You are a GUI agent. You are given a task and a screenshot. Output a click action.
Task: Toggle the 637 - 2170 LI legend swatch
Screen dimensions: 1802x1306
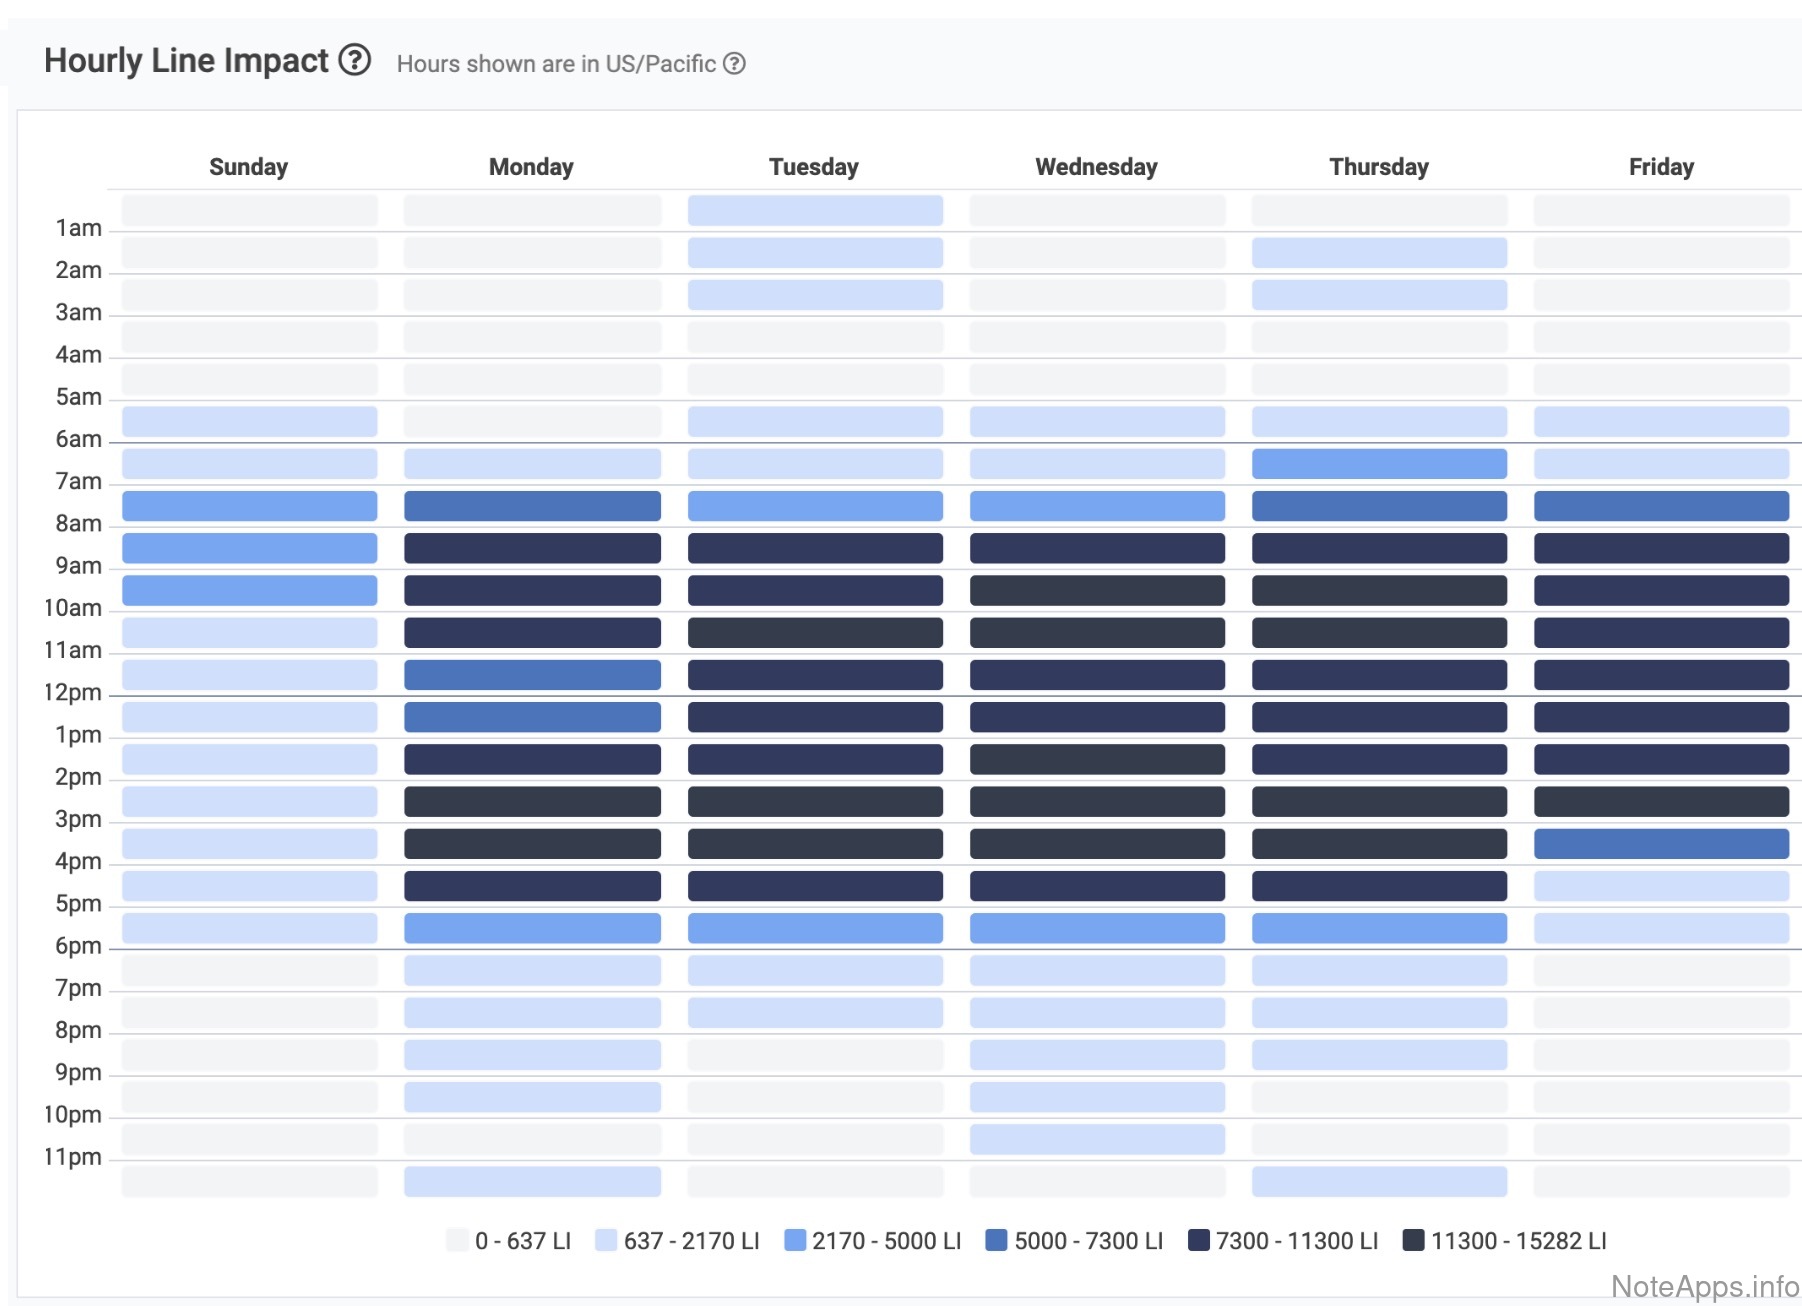tap(605, 1240)
